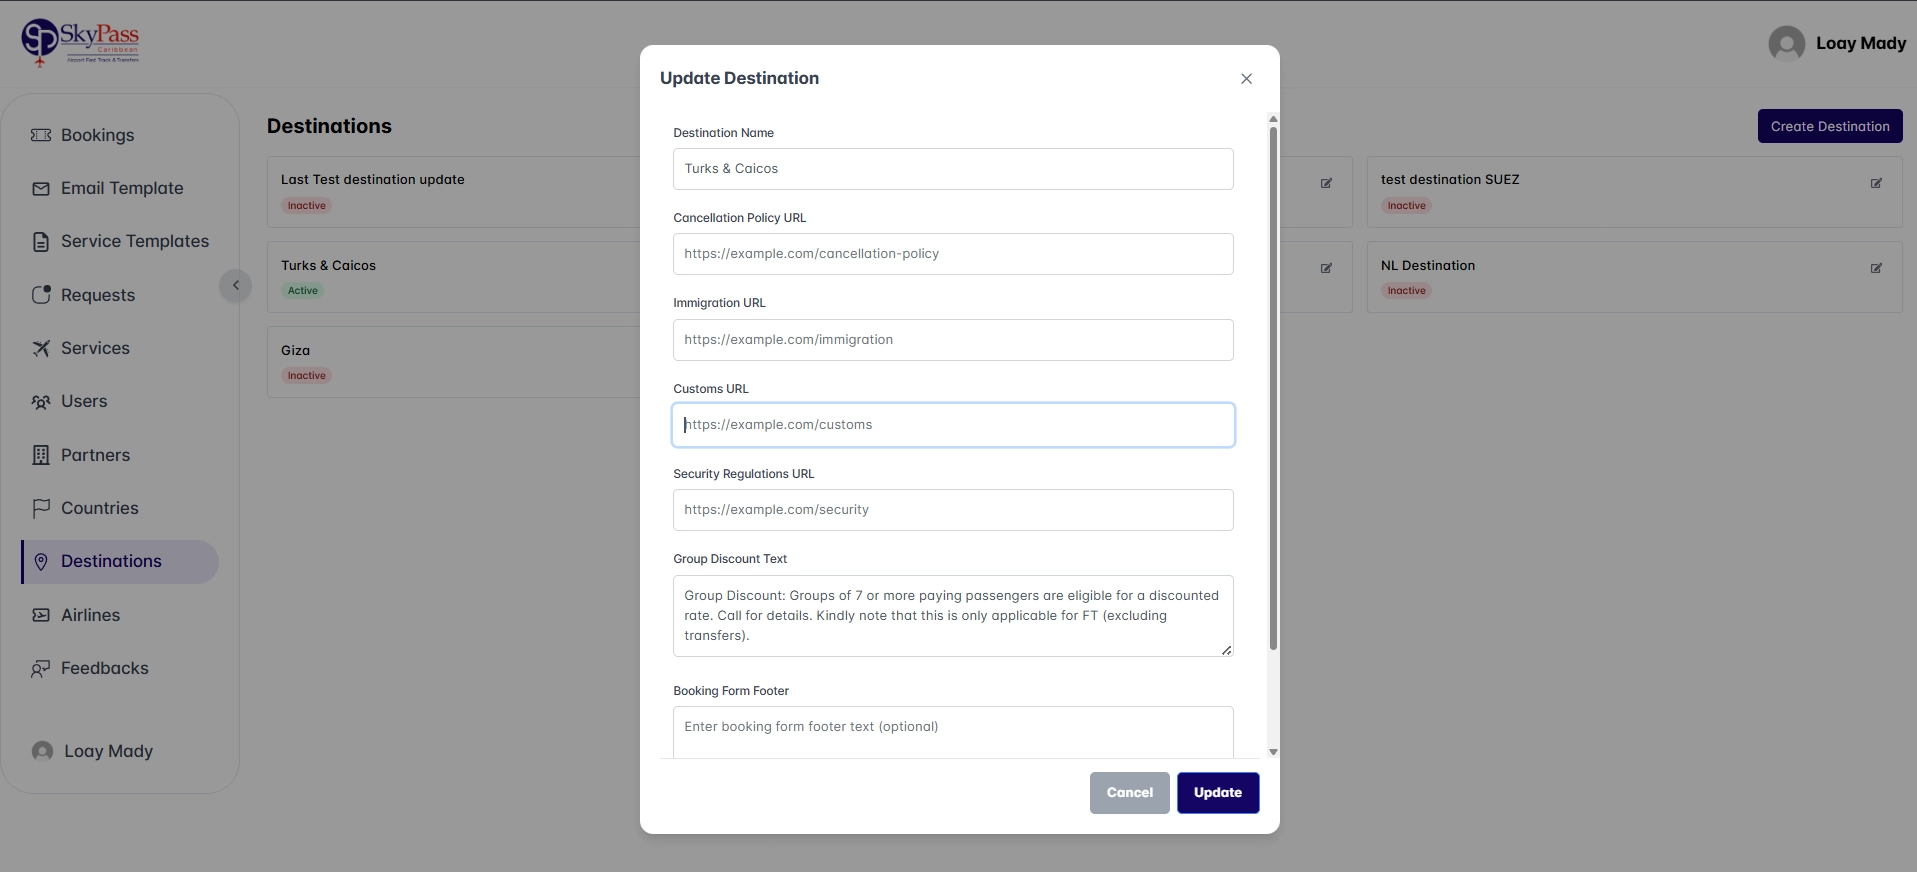
Task: Click the test destination SUEZ title
Action: click(1450, 180)
